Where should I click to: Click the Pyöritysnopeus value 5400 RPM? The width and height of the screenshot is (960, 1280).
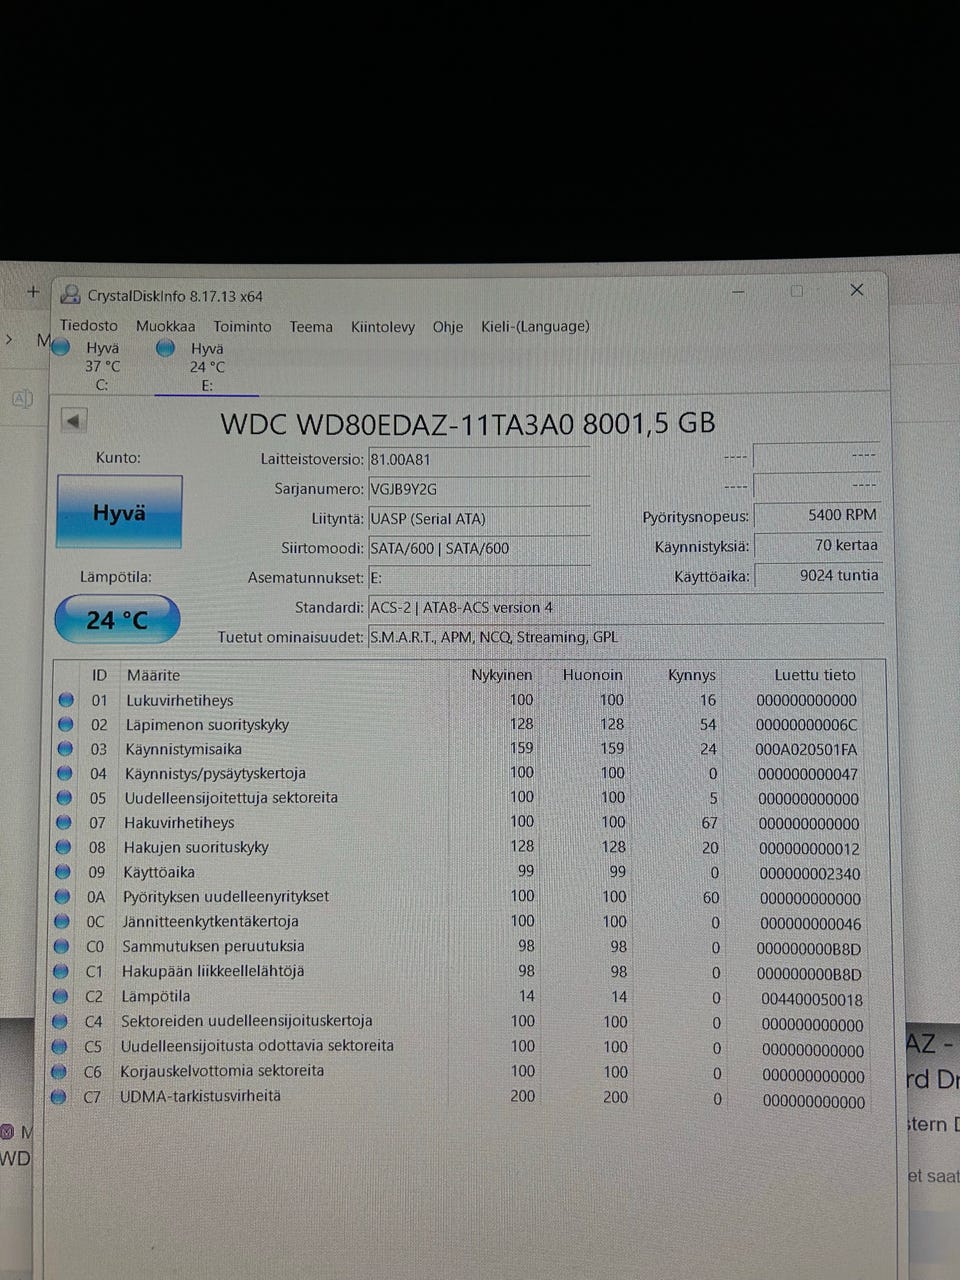tap(817, 515)
